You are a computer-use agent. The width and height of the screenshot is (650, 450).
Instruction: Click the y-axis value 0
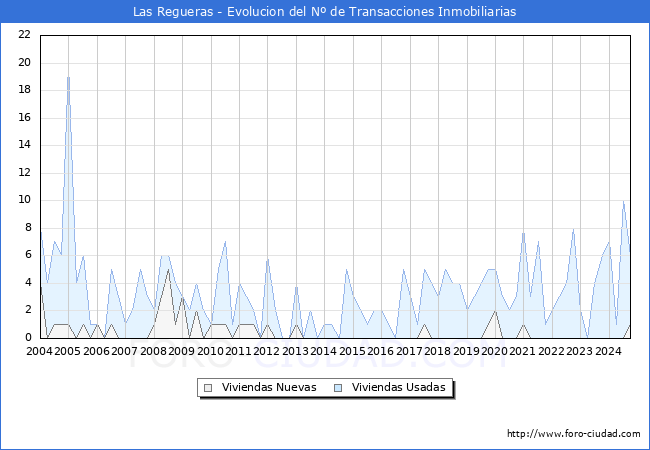(28, 337)
